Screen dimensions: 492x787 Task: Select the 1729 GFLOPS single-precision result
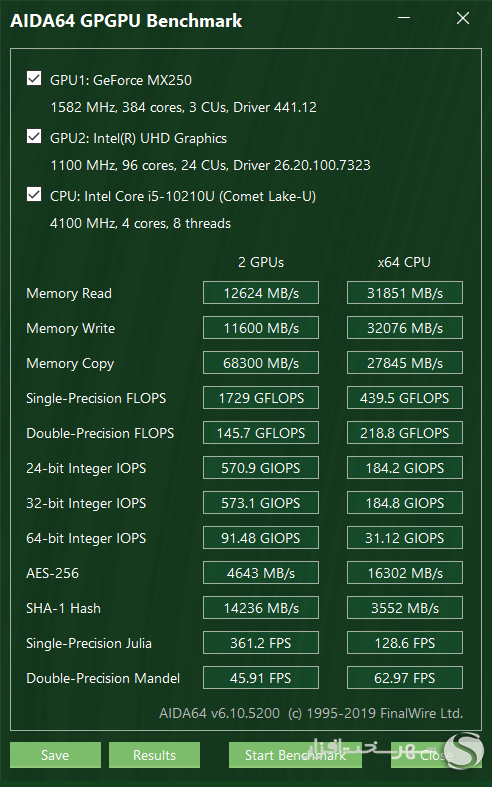tap(261, 398)
